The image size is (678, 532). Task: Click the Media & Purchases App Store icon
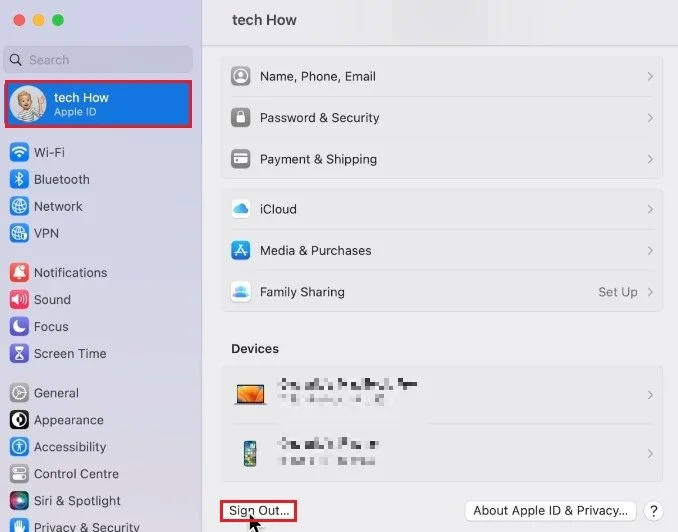click(240, 250)
